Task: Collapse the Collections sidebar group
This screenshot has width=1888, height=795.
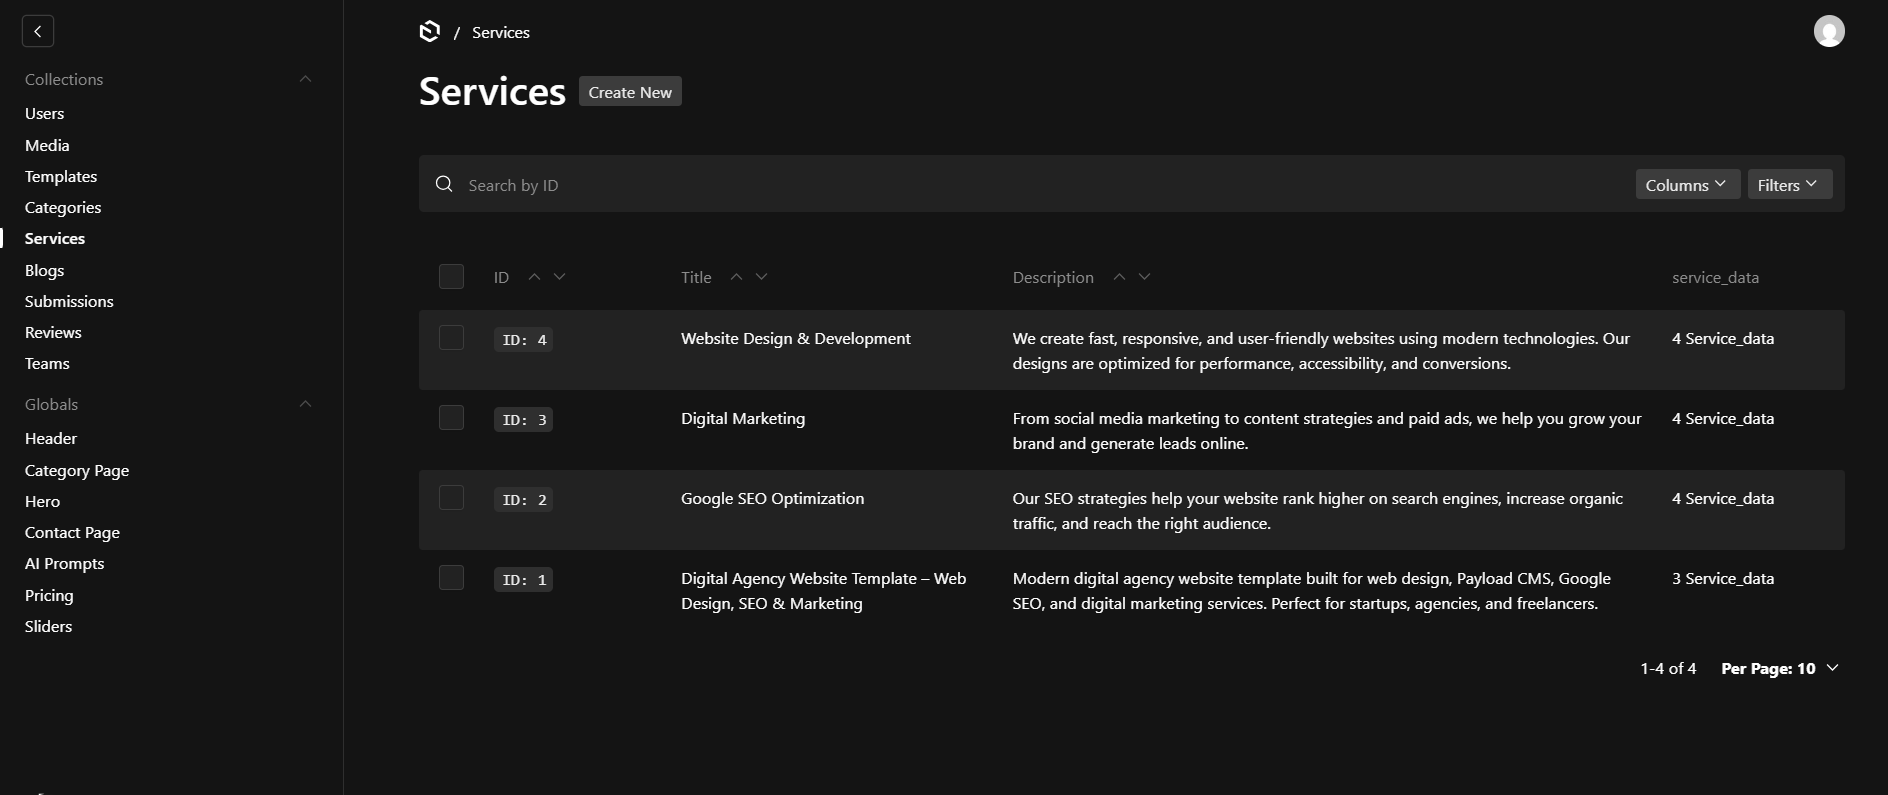Action: (305, 79)
